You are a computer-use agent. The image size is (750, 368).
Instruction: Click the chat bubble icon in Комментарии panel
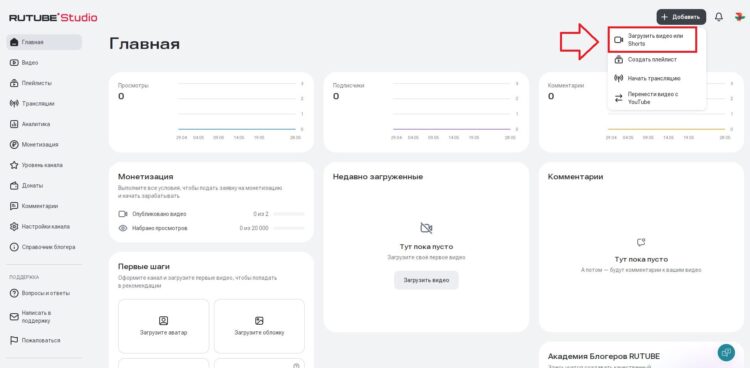pos(641,243)
